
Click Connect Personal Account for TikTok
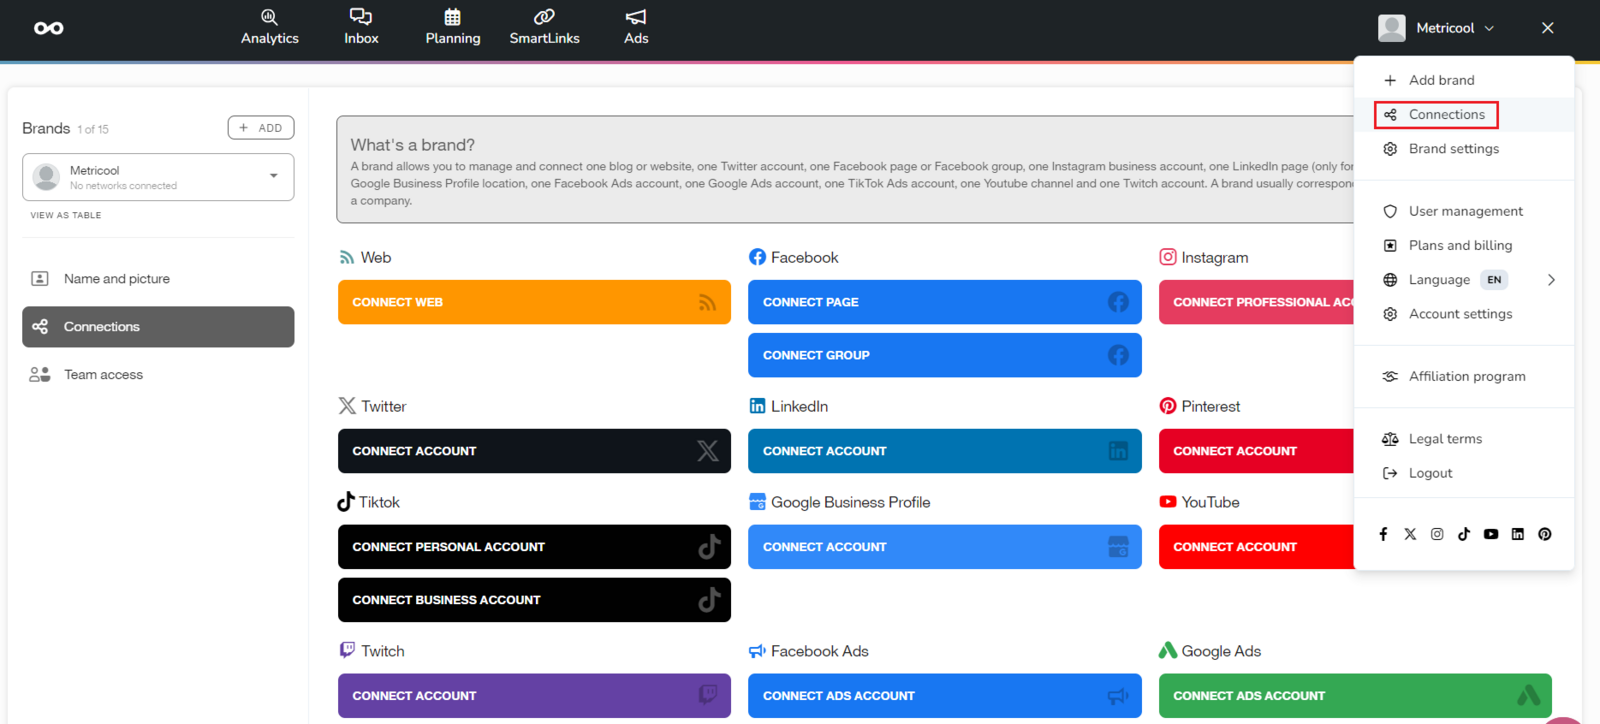(534, 547)
